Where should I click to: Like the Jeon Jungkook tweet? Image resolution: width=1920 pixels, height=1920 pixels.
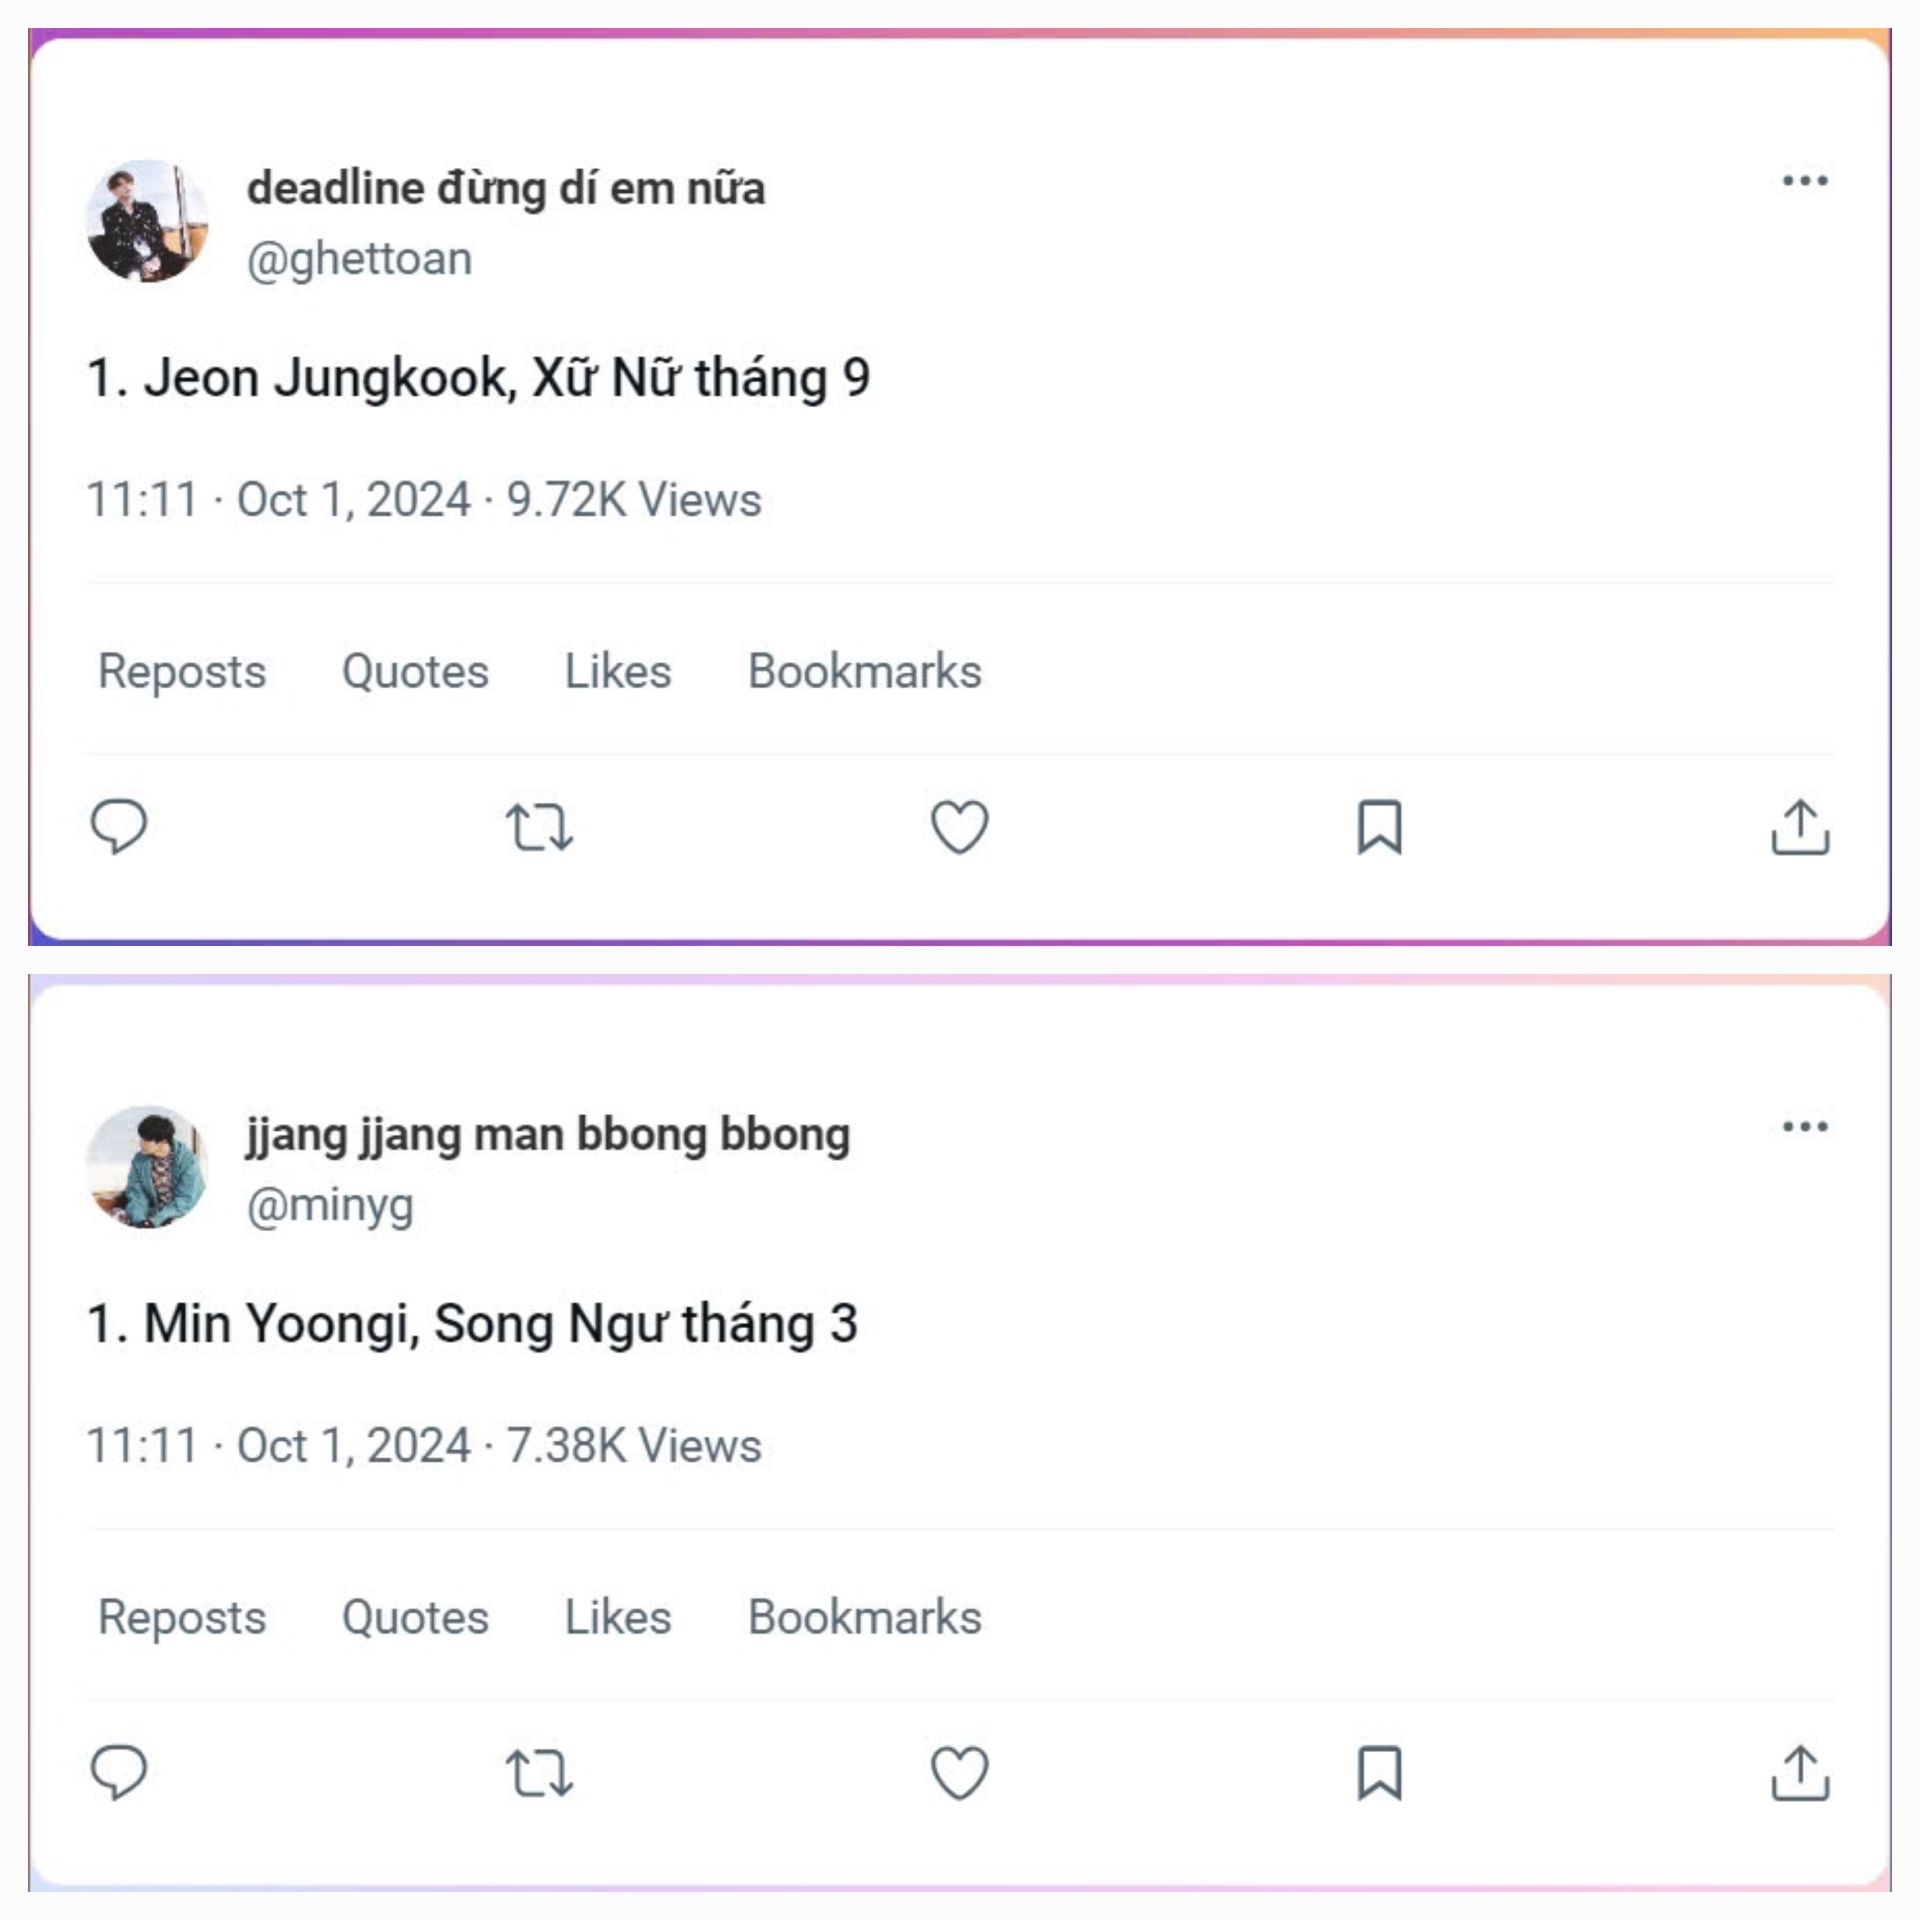tap(959, 827)
